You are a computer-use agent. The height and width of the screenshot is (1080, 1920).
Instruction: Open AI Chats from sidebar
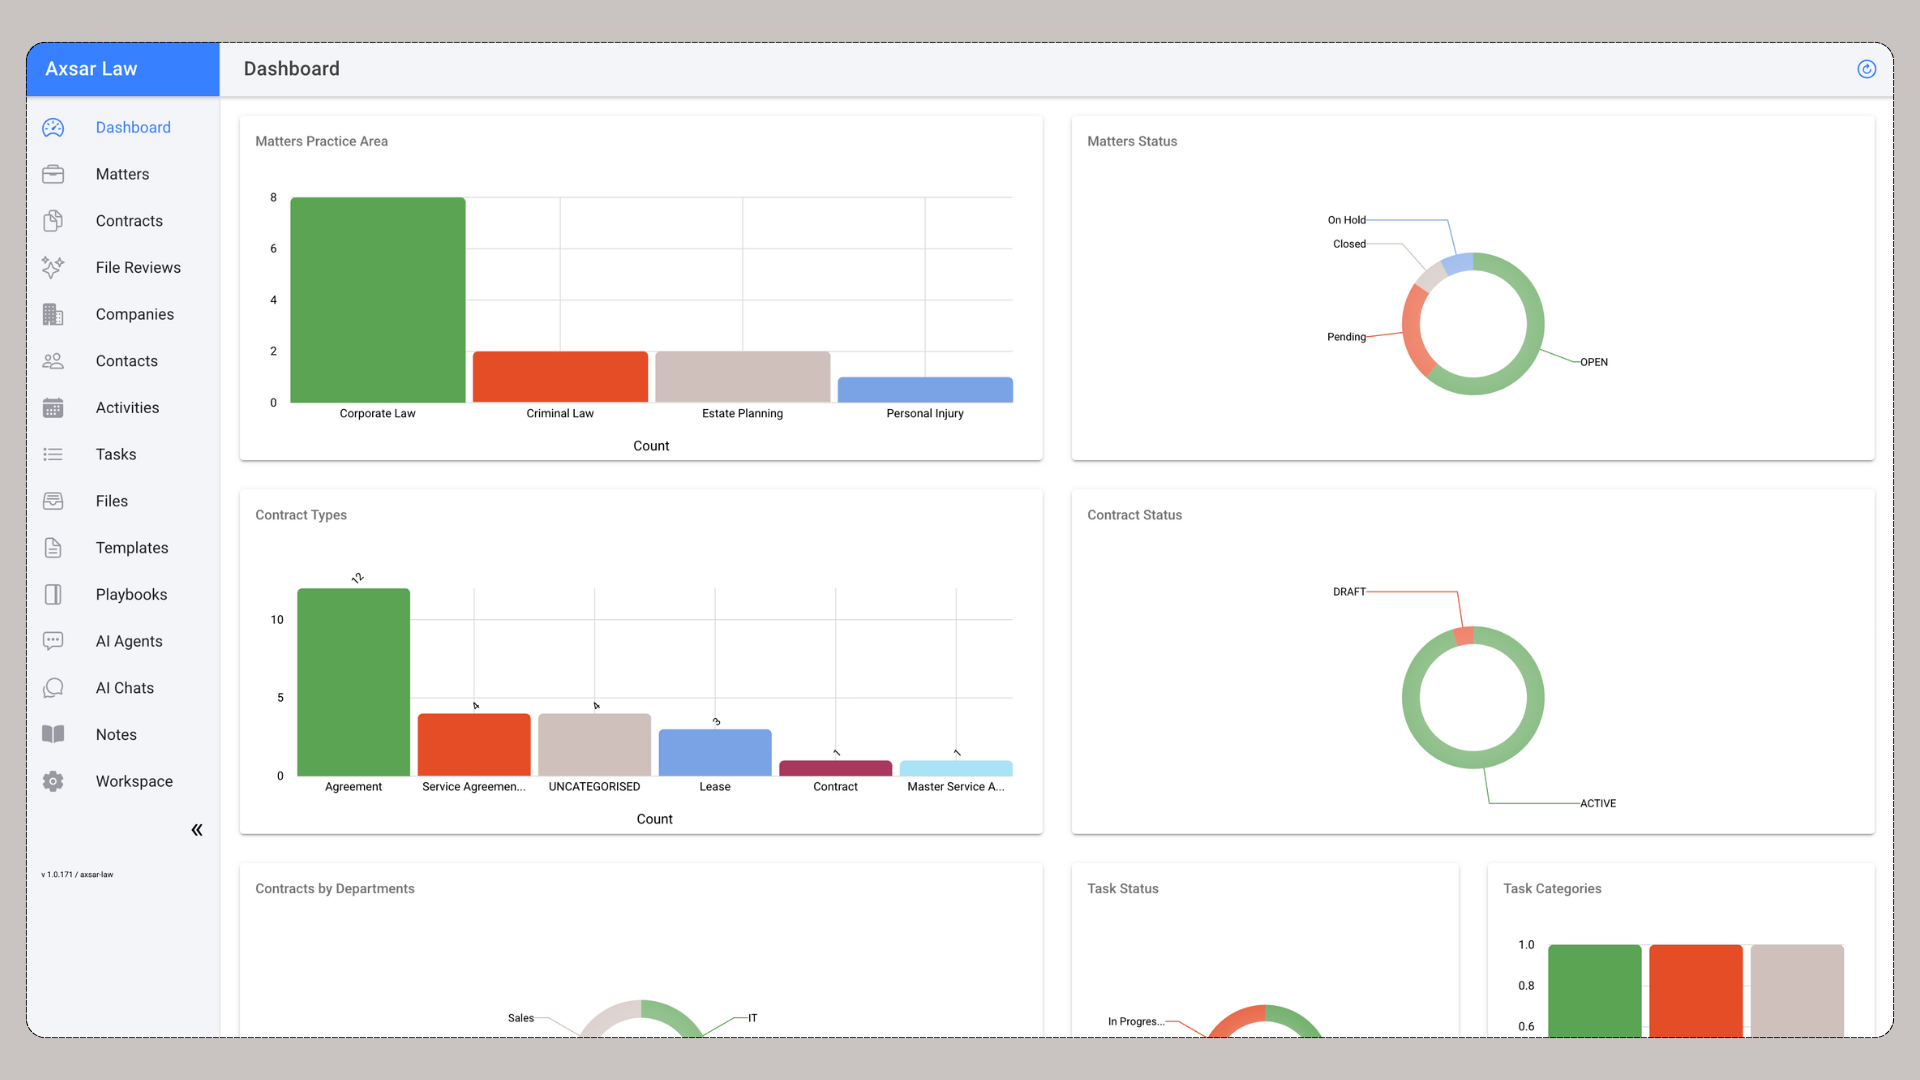[125, 688]
